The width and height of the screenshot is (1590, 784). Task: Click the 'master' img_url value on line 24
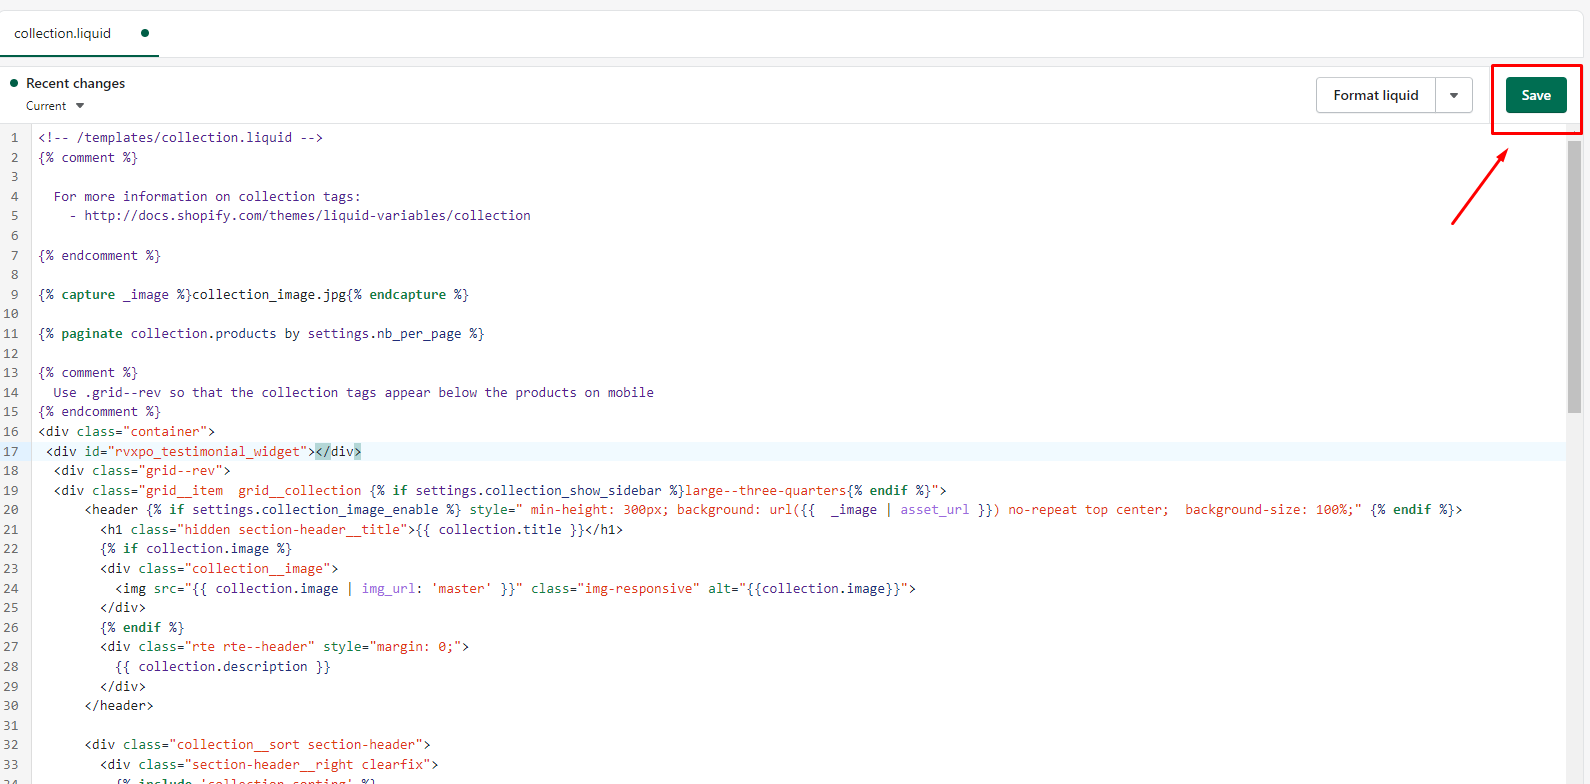(462, 588)
